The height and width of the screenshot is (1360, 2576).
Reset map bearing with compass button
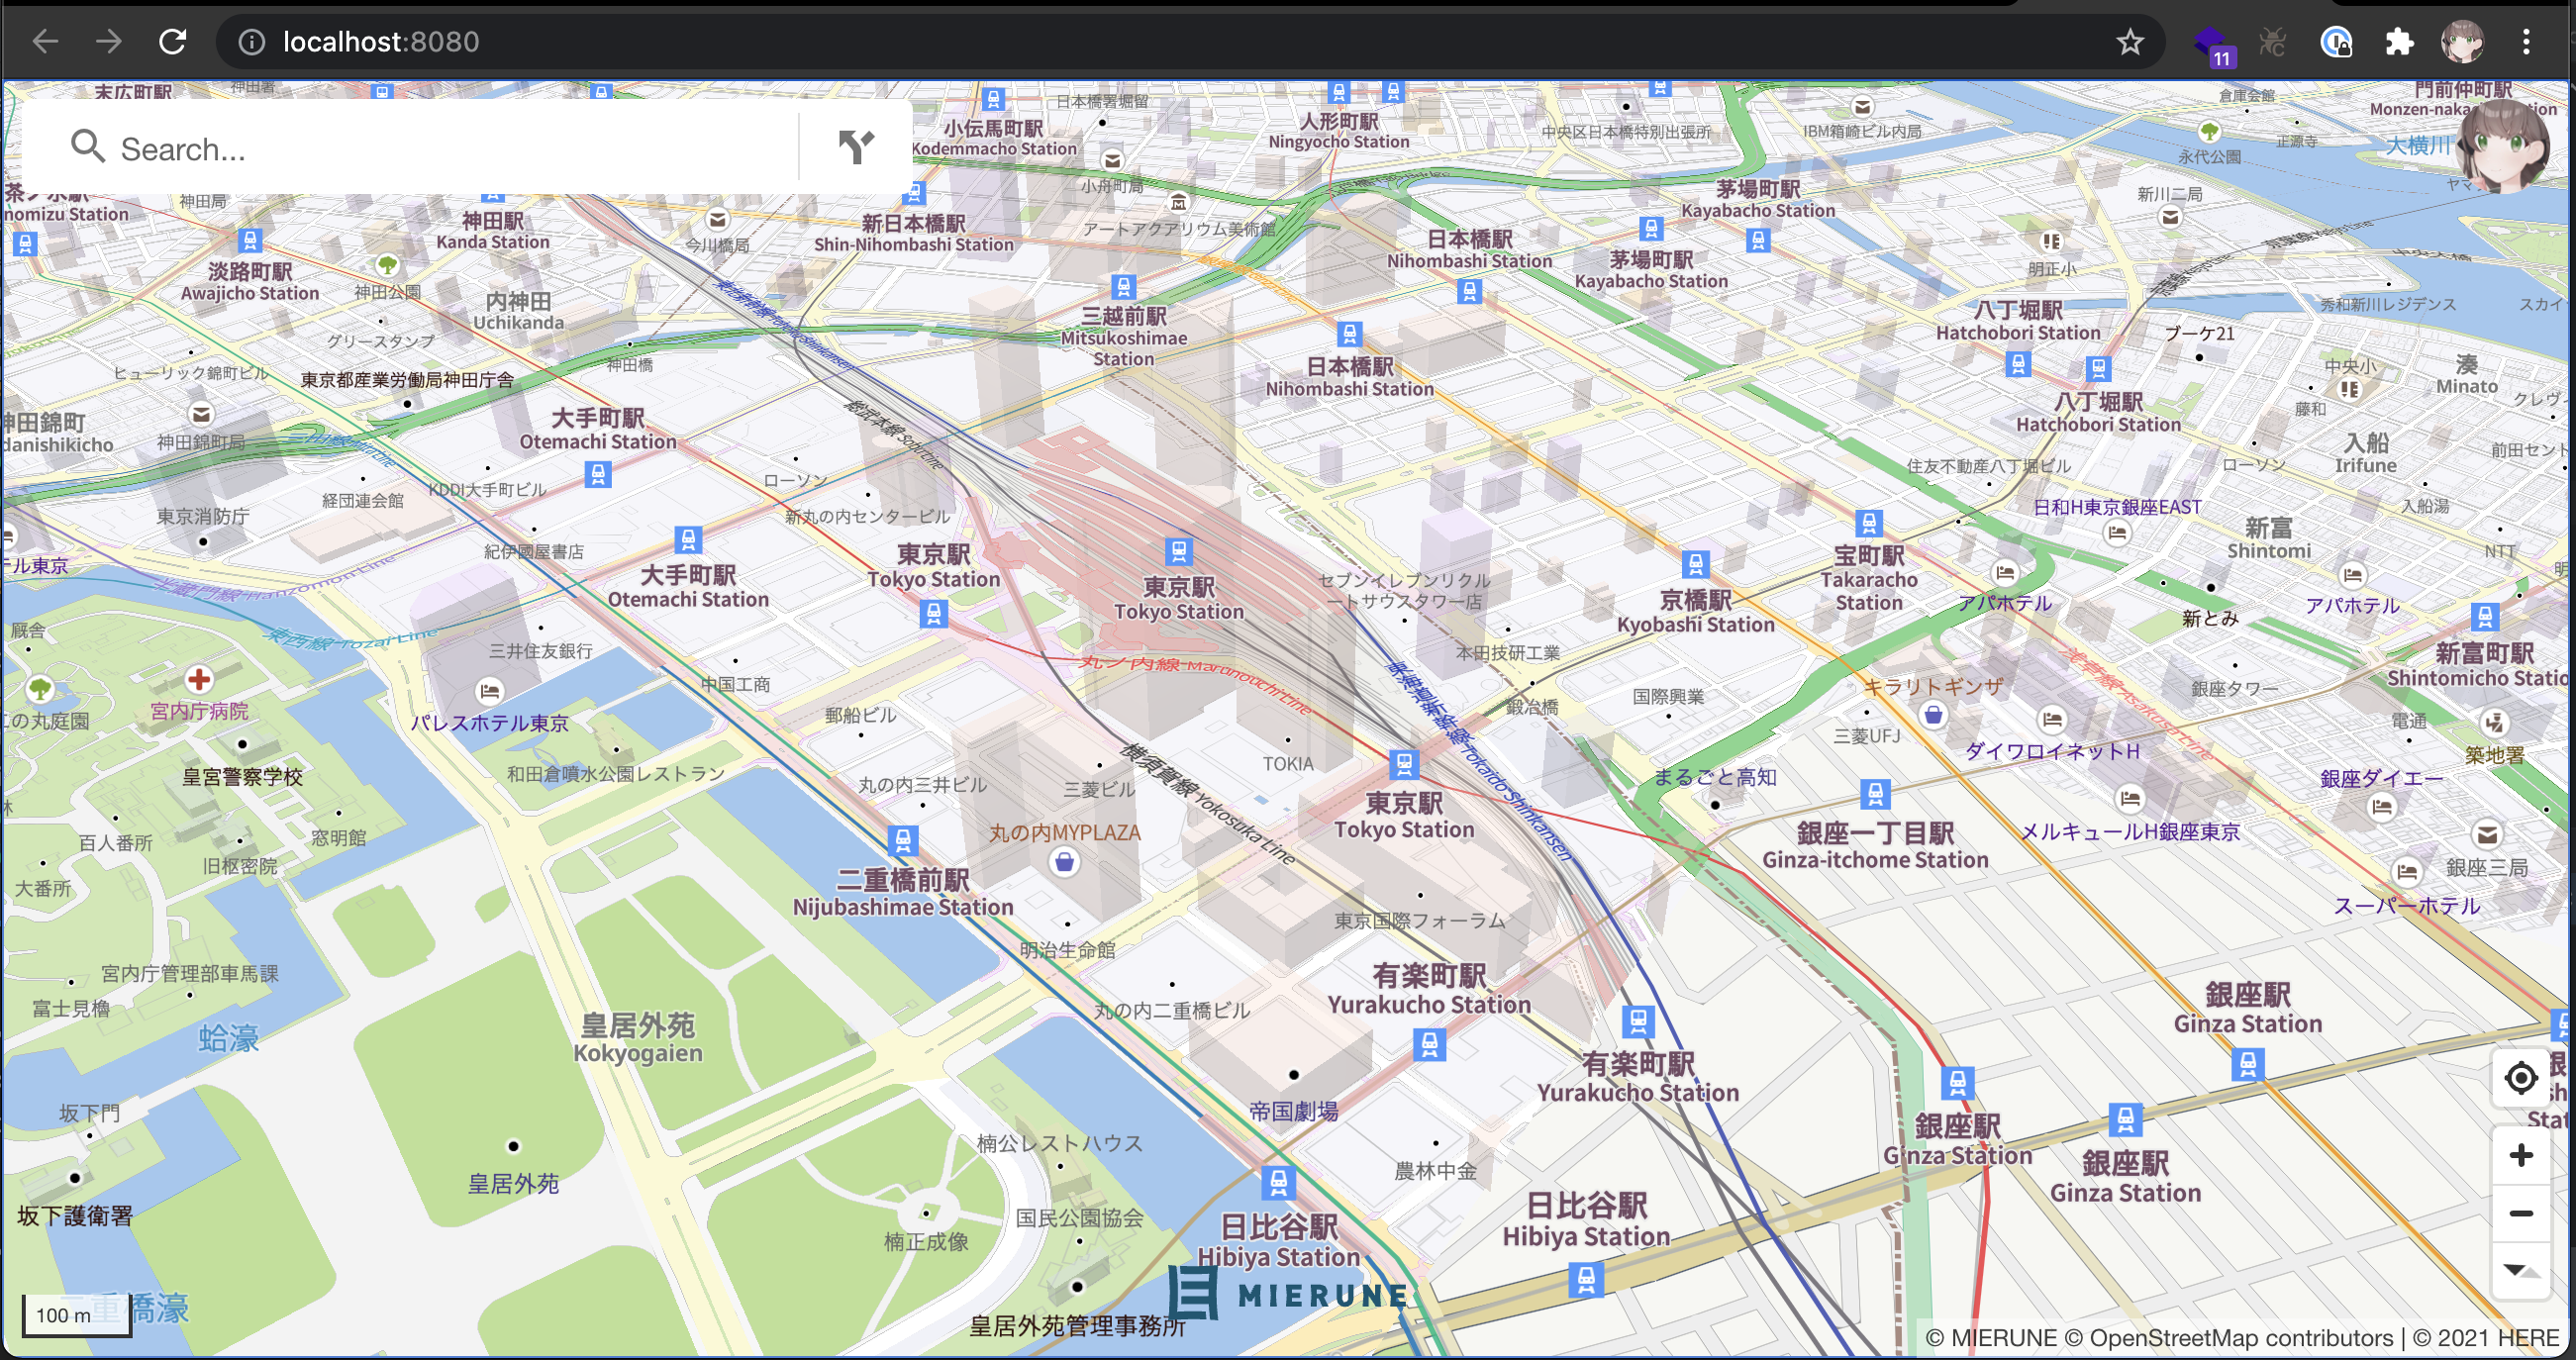[x=2520, y=1270]
